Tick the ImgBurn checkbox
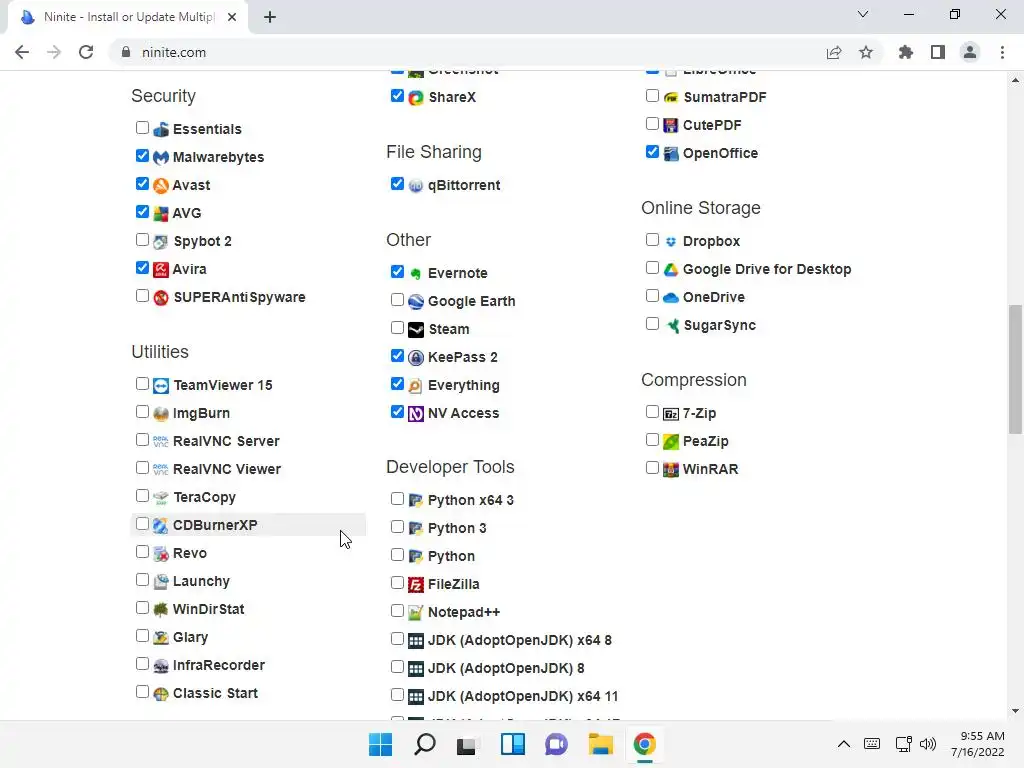1024x768 pixels. 142,412
